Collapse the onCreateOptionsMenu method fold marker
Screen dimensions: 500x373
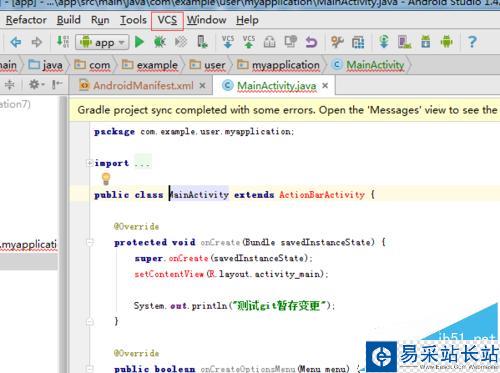(90, 369)
